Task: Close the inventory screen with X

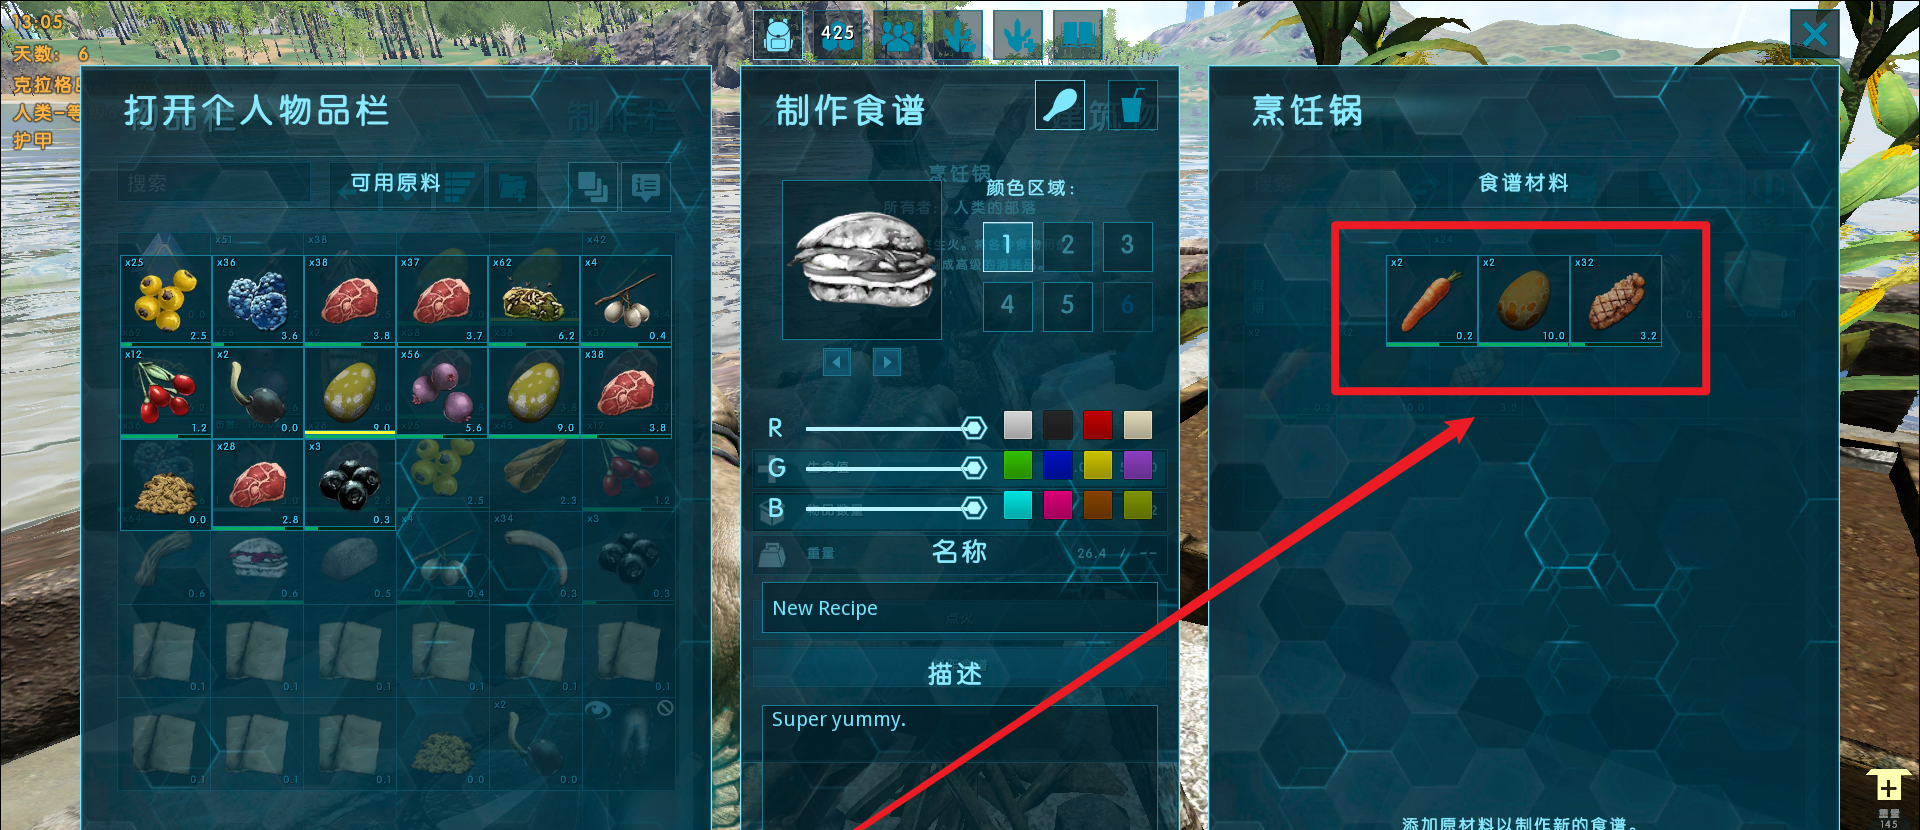Action: coord(1815,36)
